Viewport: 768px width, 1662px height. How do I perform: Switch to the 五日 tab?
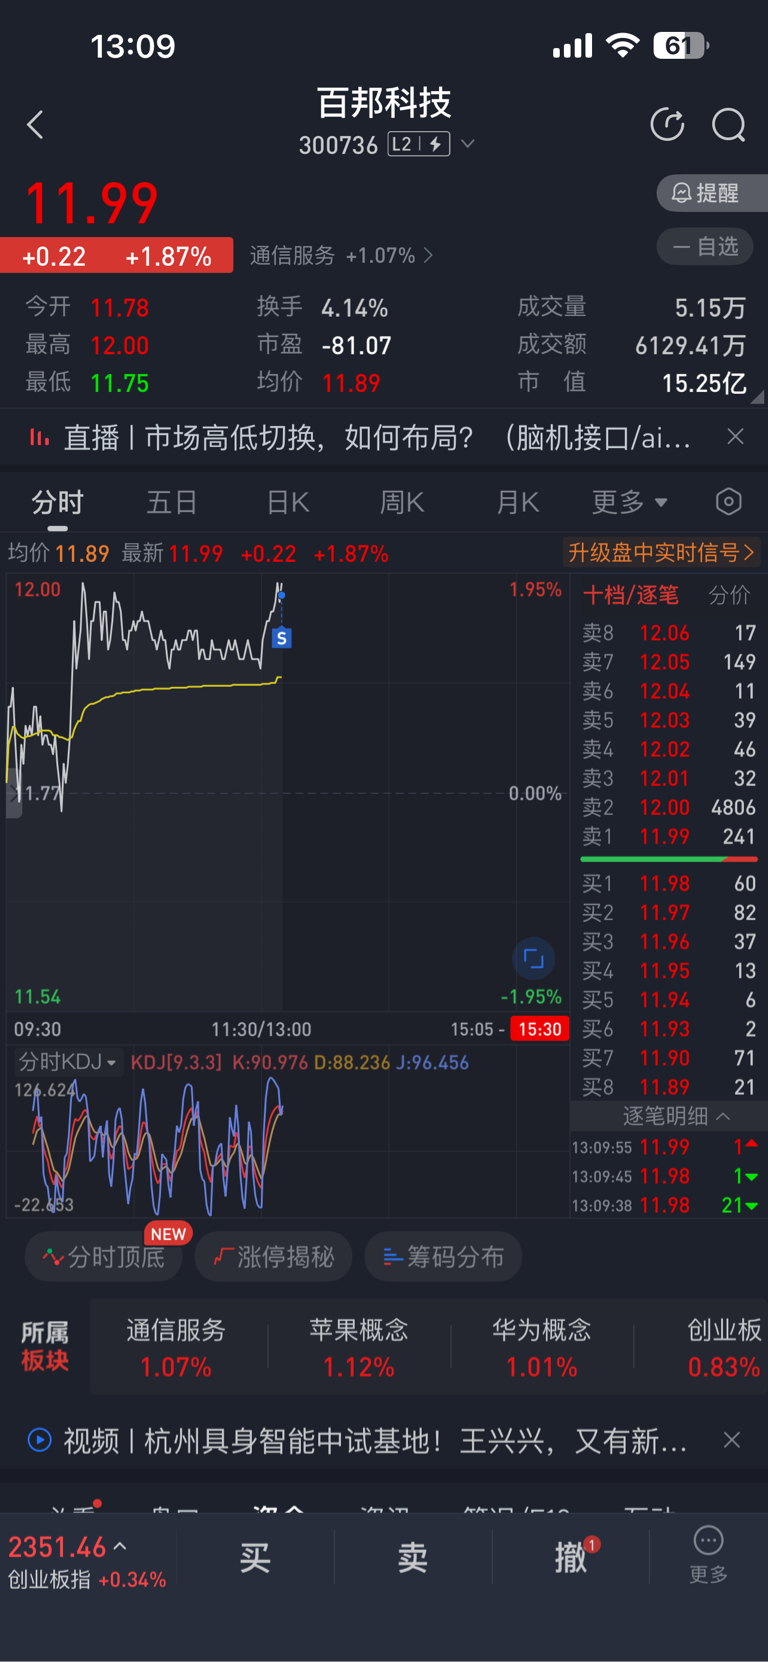click(x=172, y=502)
